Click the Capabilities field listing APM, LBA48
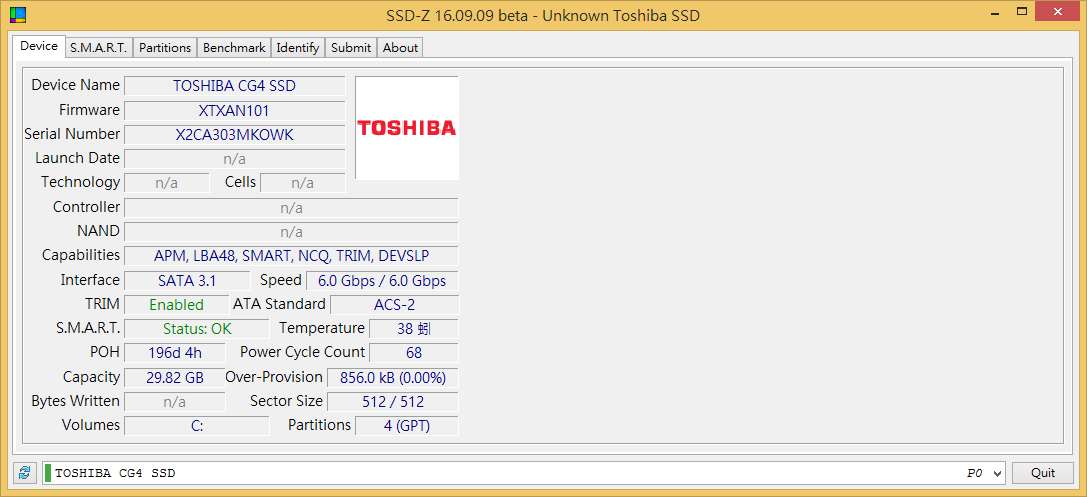Screen dimensions: 1087x497 point(291,256)
